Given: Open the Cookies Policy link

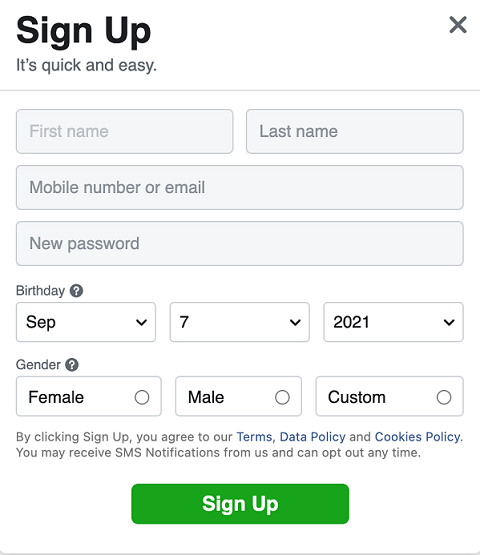Looking at the screenshot, I should (x=417, y=437).
